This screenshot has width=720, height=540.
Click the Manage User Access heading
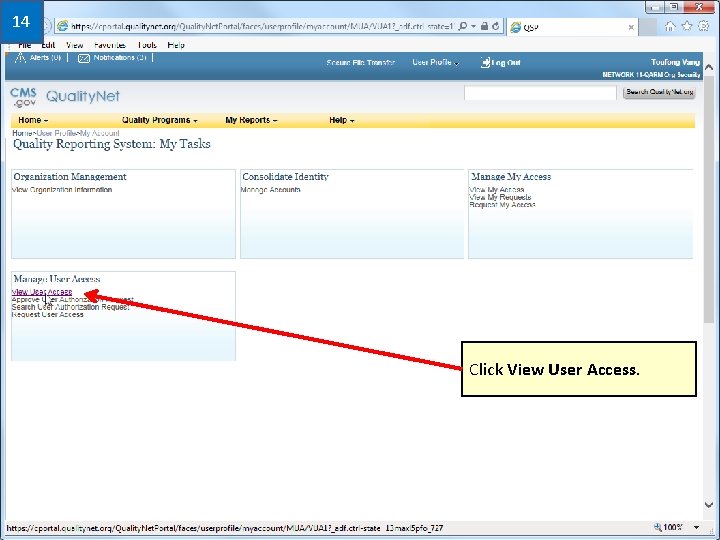click(57, 279)
